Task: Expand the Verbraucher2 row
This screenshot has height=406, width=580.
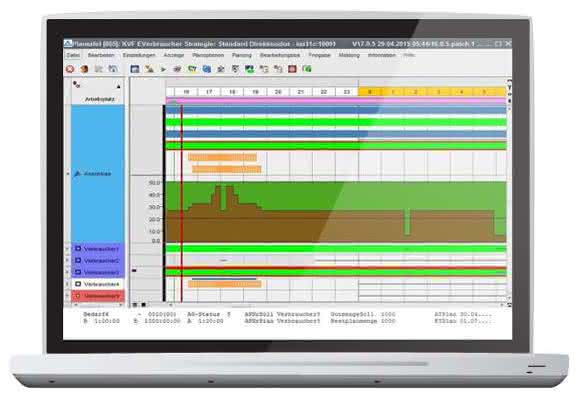Action: pos(67,261)
